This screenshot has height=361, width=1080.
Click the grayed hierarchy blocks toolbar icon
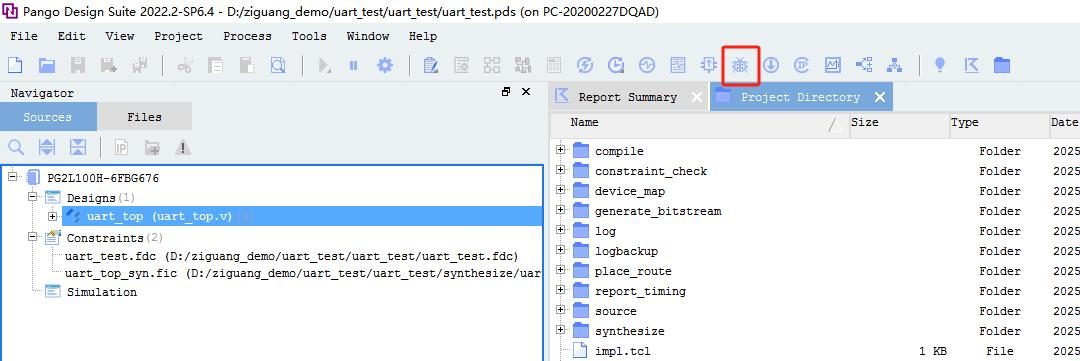[x=523, y=65]
